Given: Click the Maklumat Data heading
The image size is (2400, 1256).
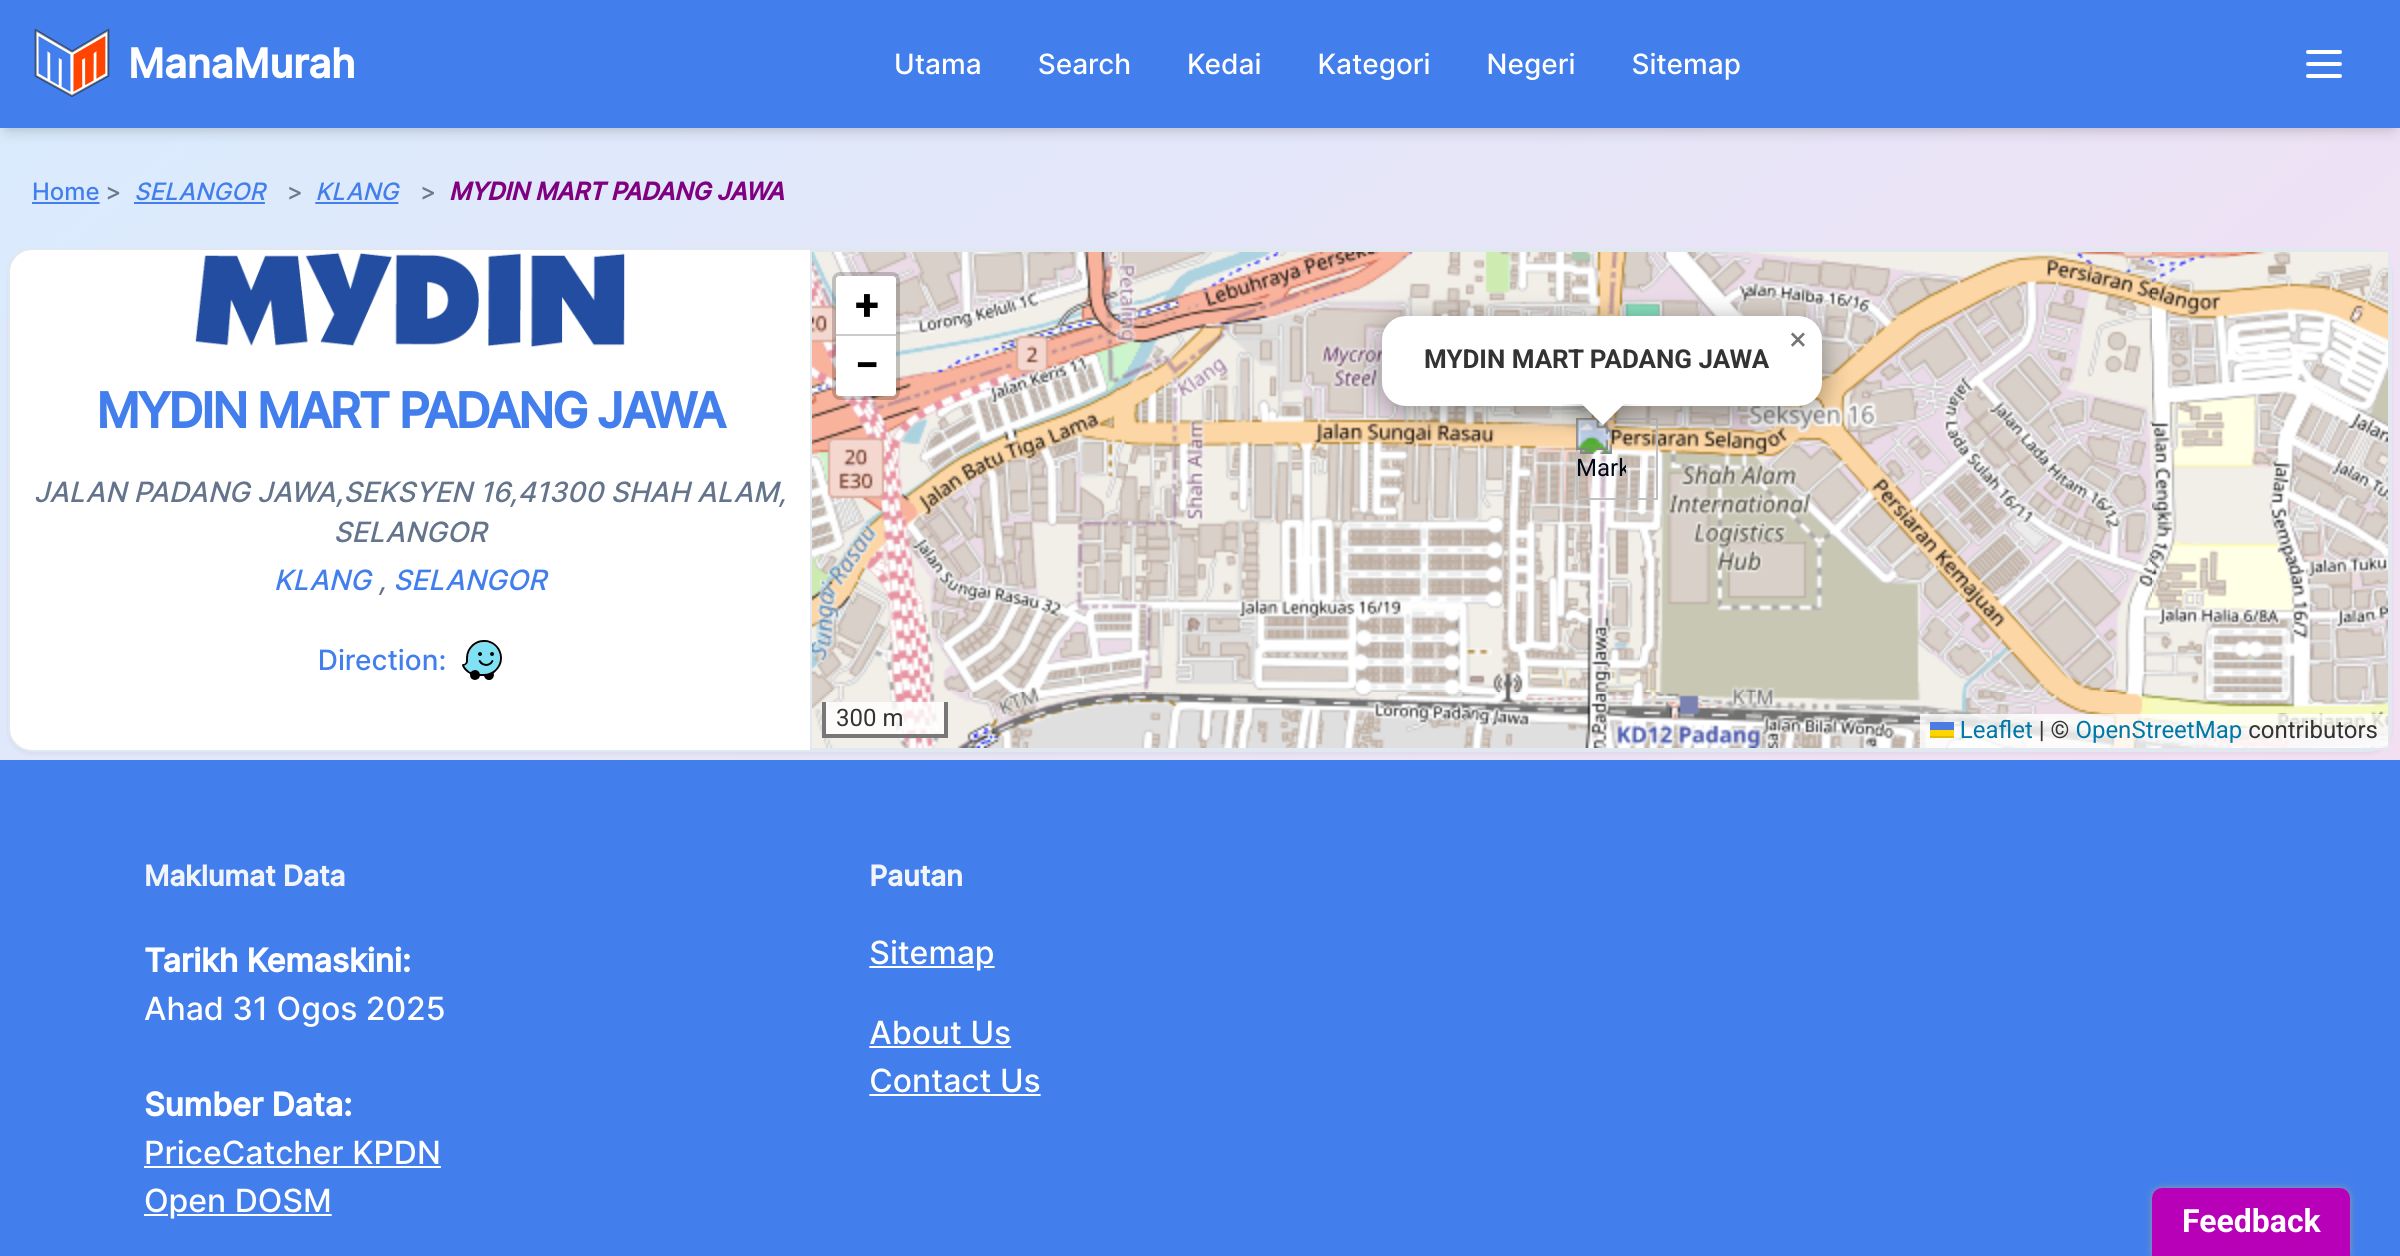Looking at the screenshot, I should 244,876.
